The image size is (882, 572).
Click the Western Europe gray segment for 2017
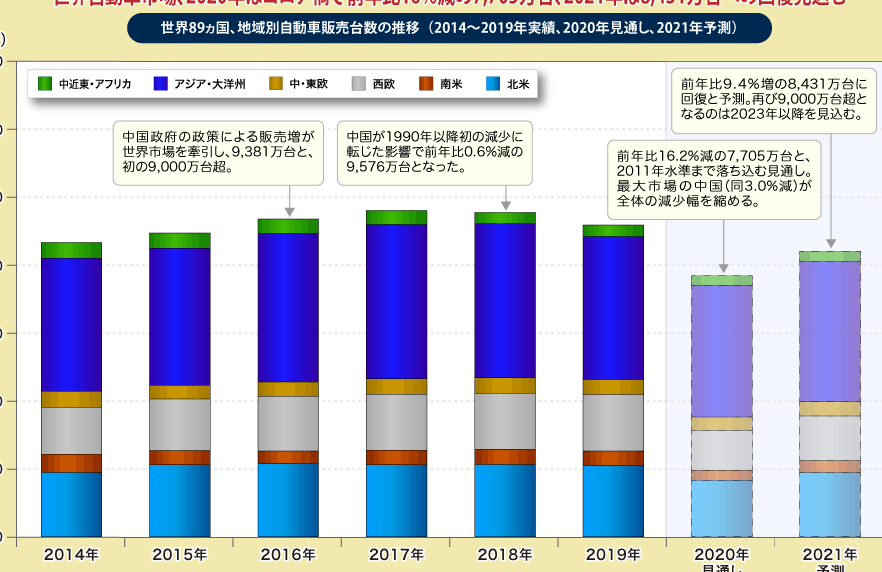(x=397, y=422)
